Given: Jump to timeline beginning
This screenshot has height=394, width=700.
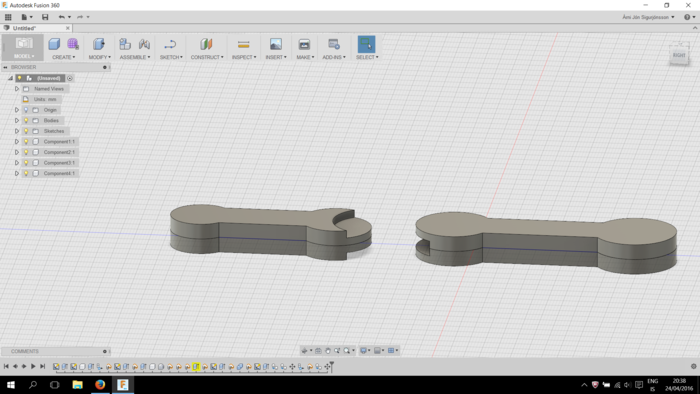Looking at the screenshot, I should coord(6,366).
